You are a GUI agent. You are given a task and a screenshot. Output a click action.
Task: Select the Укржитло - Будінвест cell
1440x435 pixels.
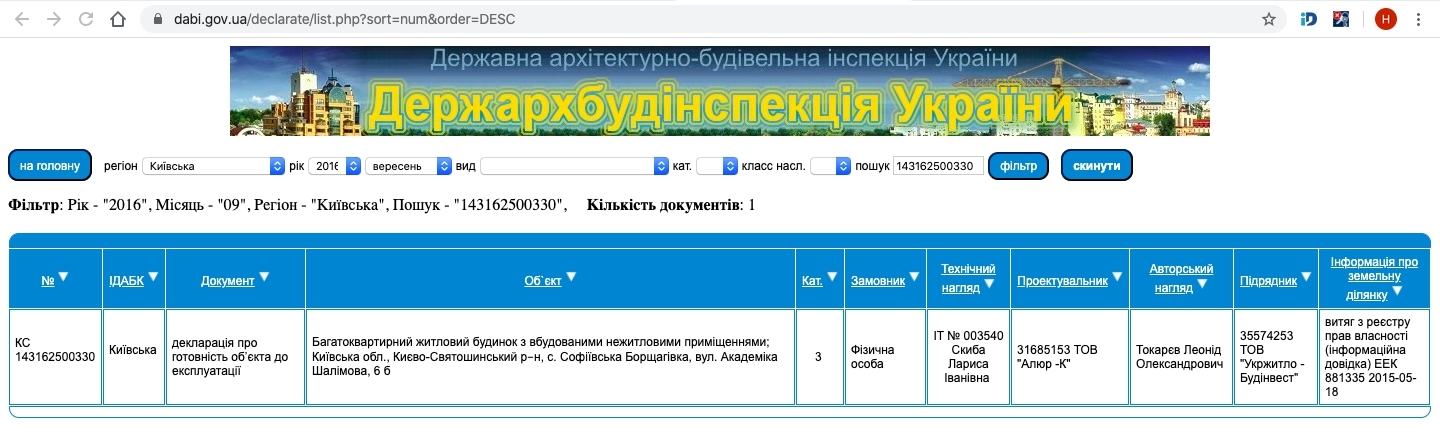[1275, 357]
